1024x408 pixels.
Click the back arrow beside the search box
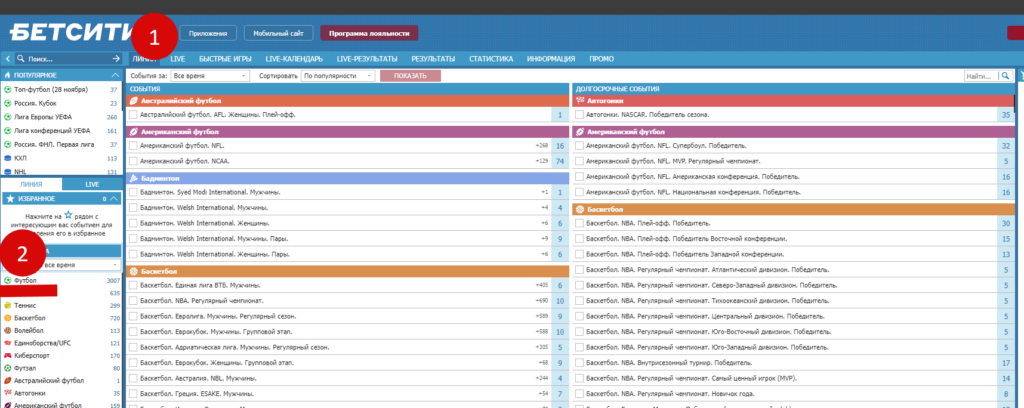tap(7, 59)
